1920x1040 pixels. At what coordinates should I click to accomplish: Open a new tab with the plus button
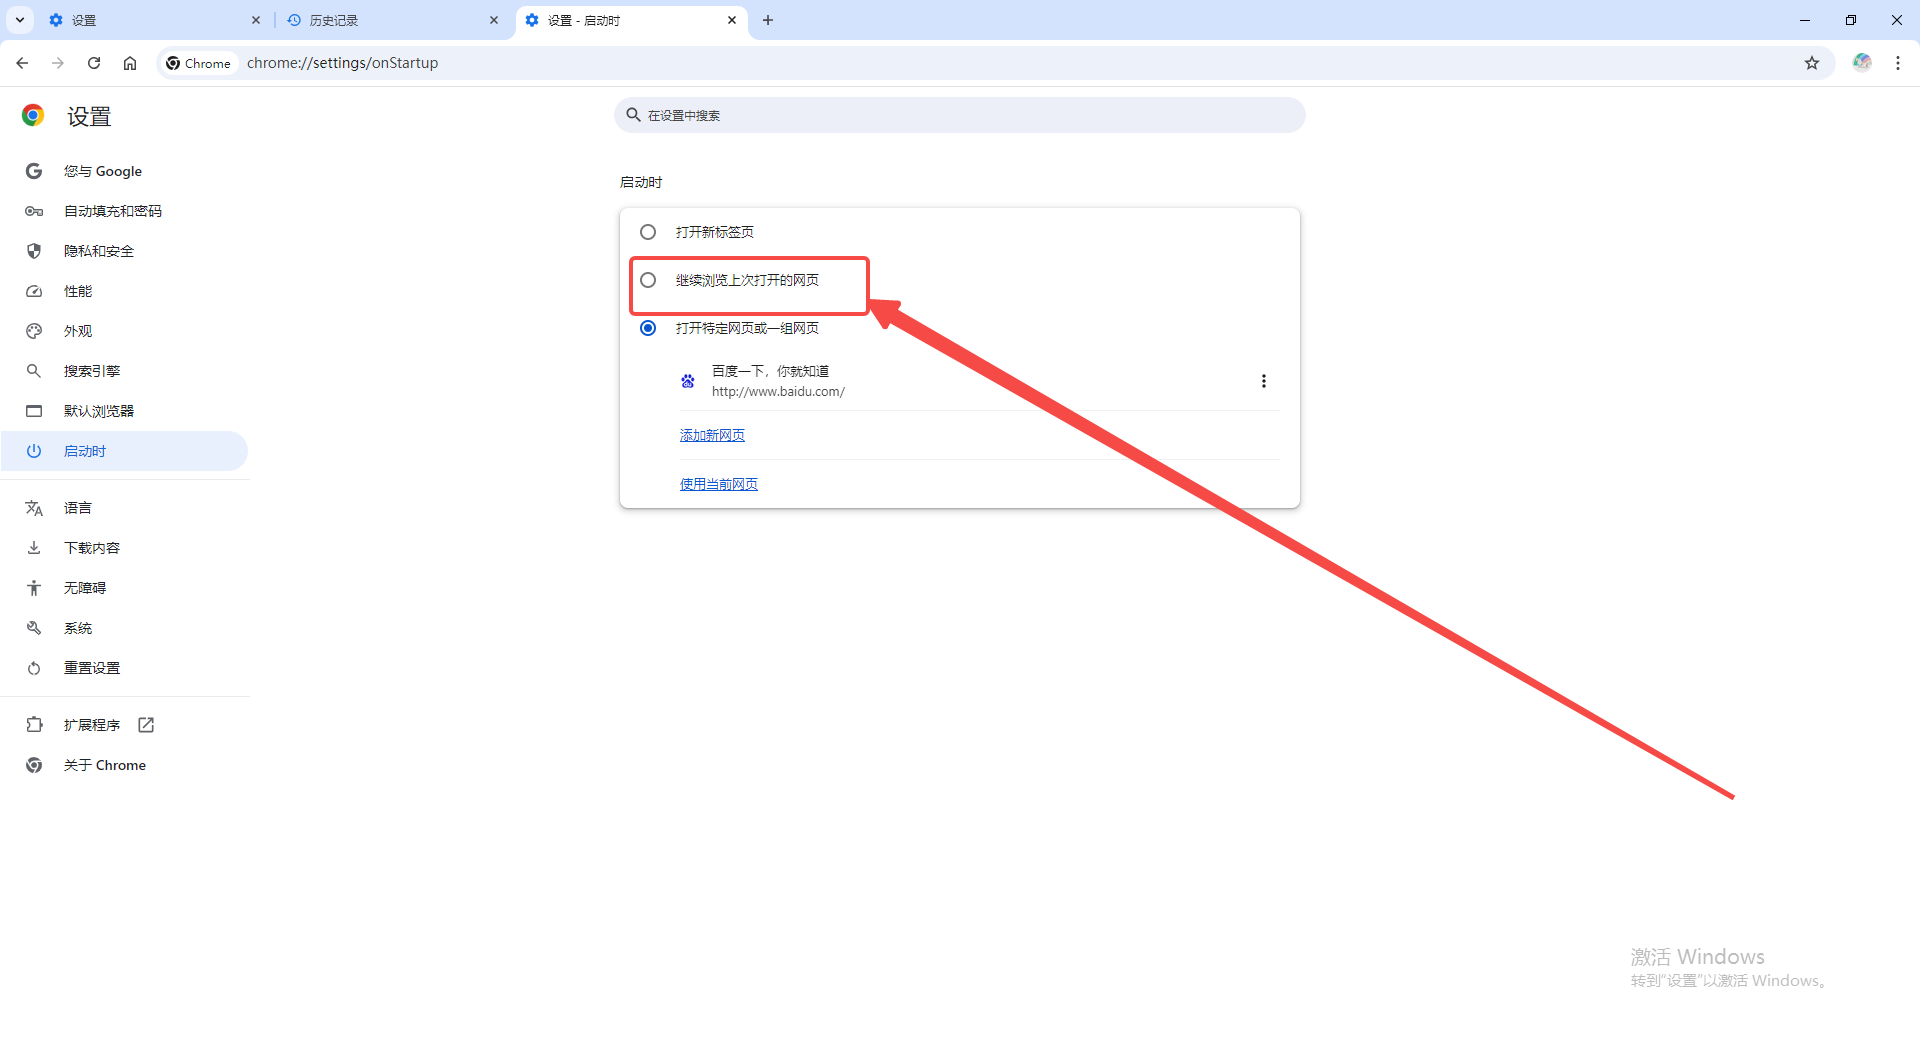(768, 20)
